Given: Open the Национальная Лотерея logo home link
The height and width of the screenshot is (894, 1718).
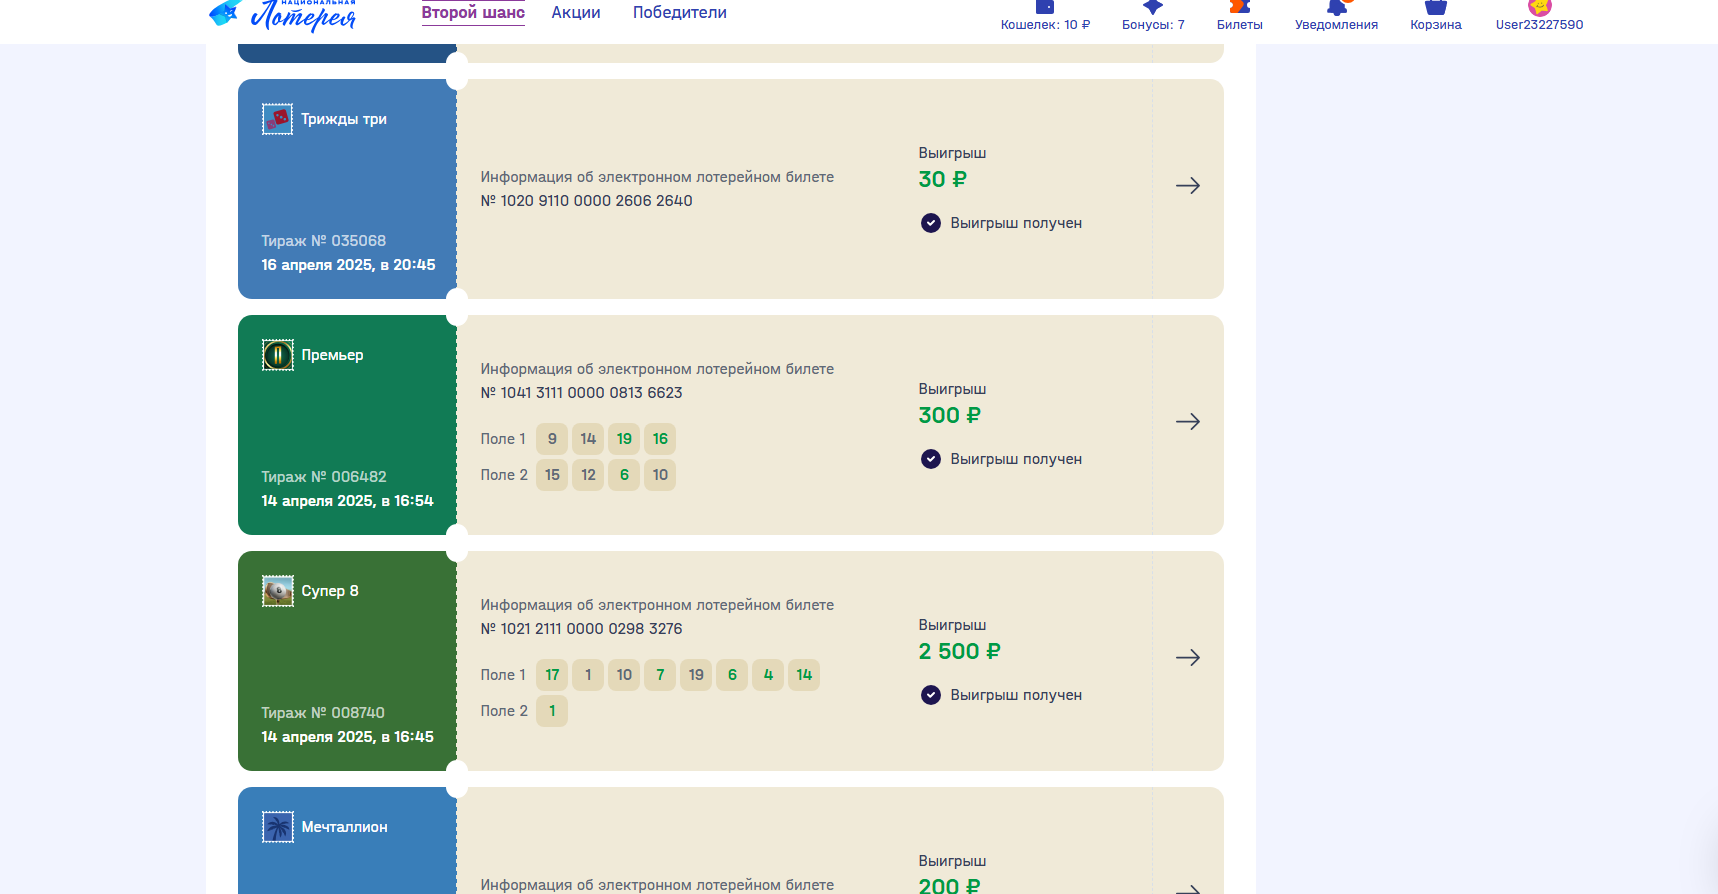Looking at the screenshot, I should pyautogui.click(x=282, y=14).
